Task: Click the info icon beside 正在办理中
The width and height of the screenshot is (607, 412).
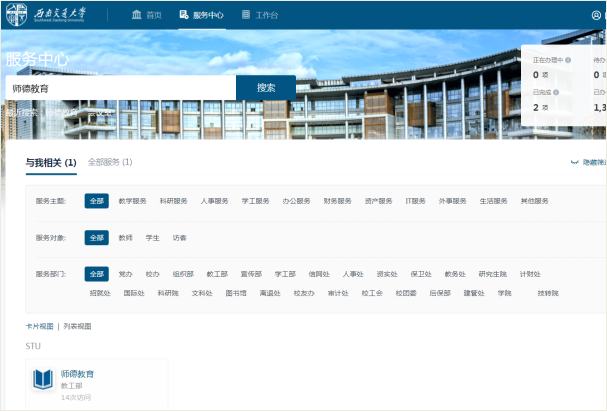Action: (568, 60)
